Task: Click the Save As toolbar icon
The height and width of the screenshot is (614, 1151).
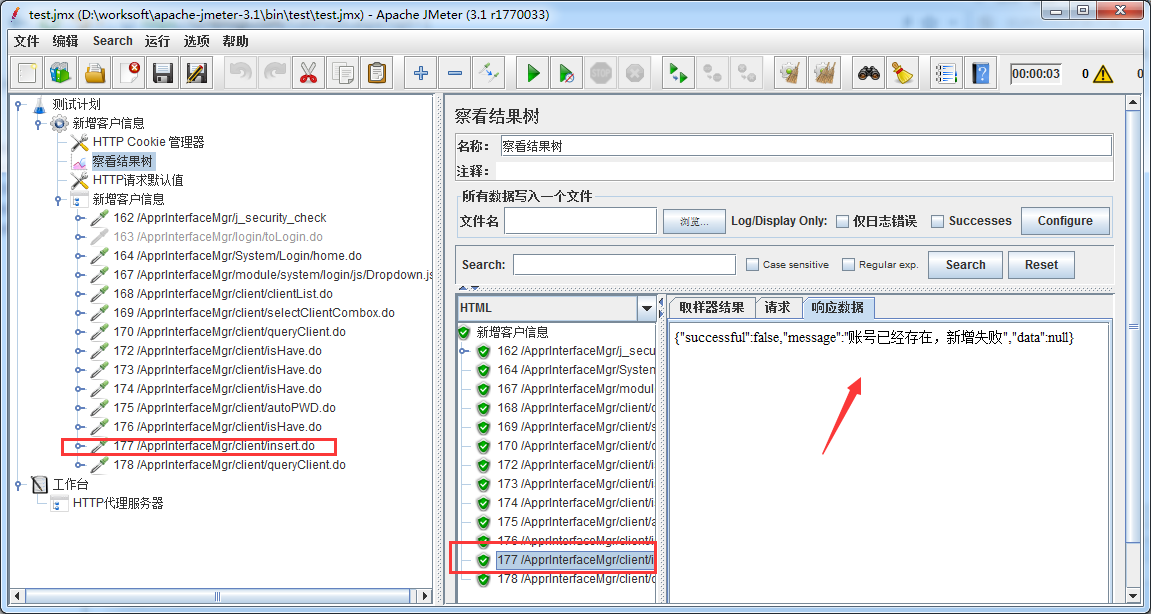Action: point(196,73)
